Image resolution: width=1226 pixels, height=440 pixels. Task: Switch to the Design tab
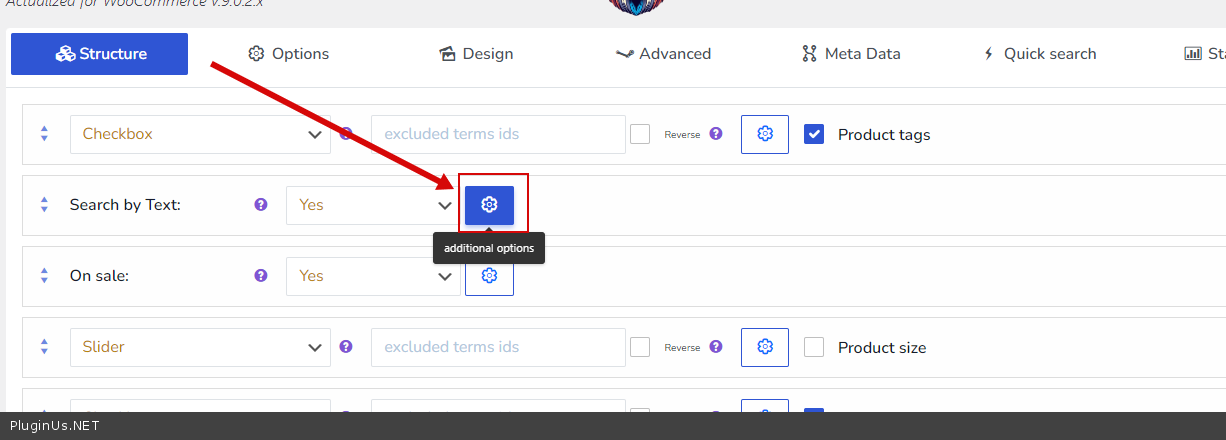pos(476,54)
